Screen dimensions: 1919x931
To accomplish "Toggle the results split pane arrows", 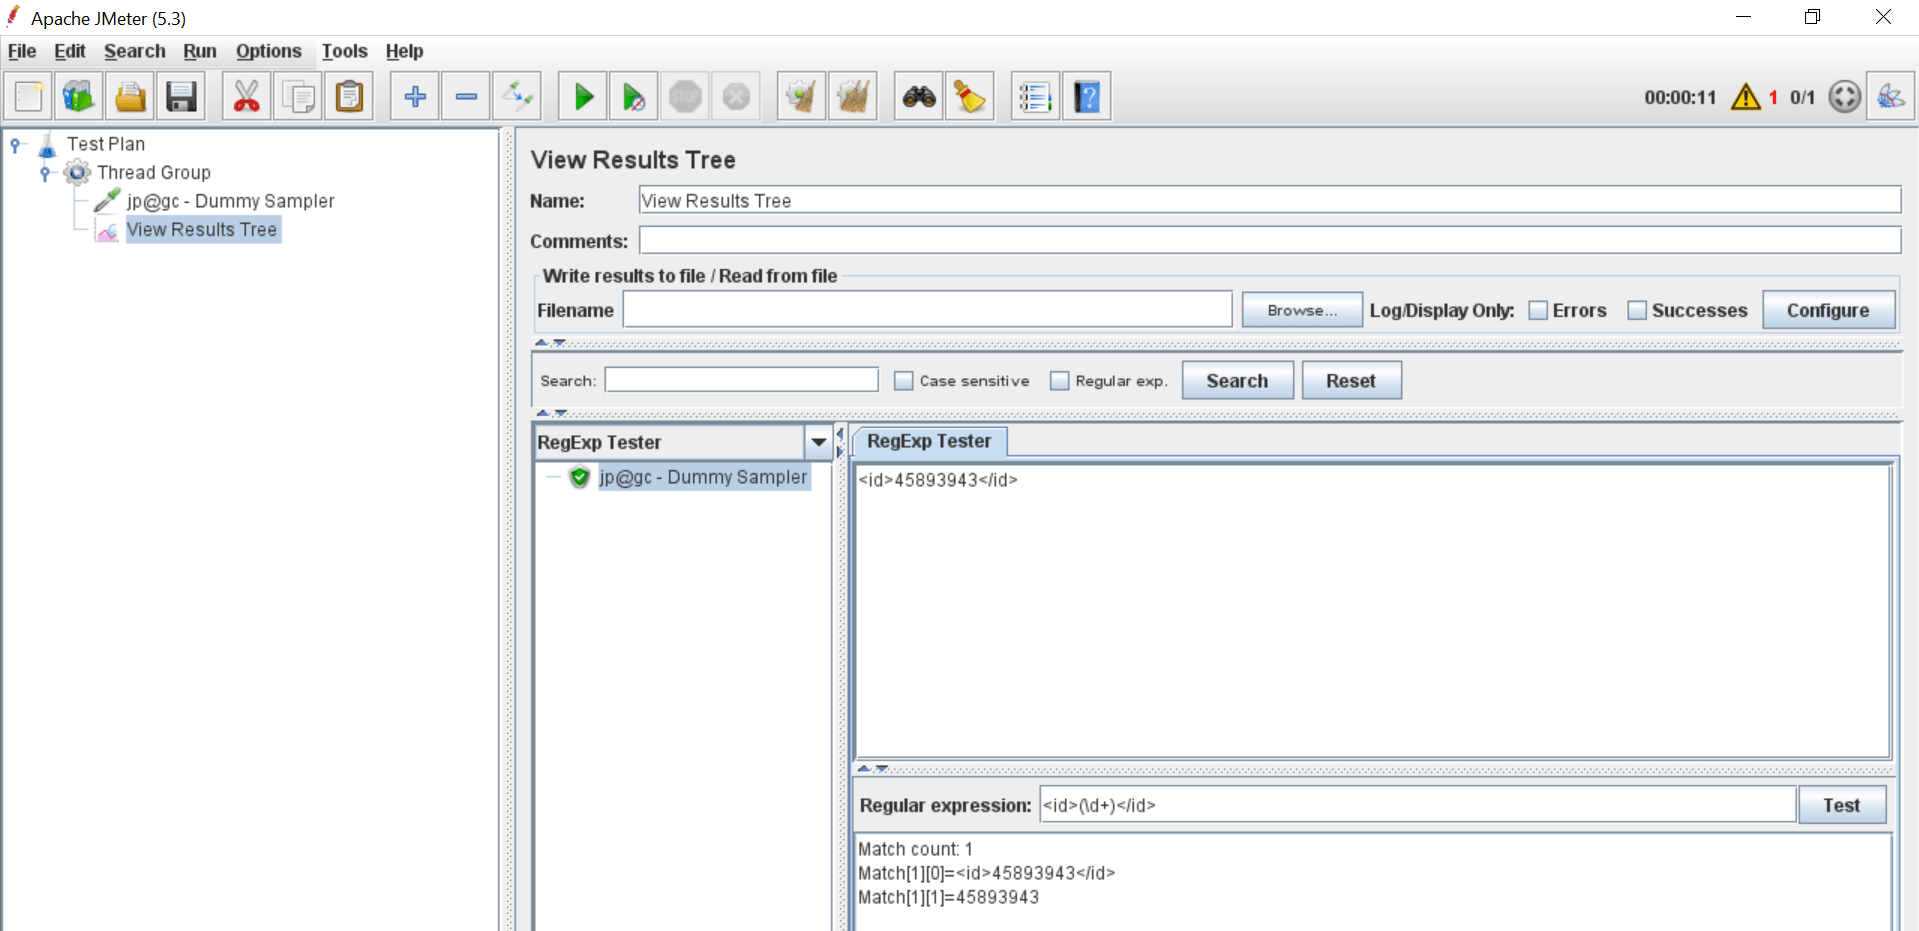I will point(840,442).
